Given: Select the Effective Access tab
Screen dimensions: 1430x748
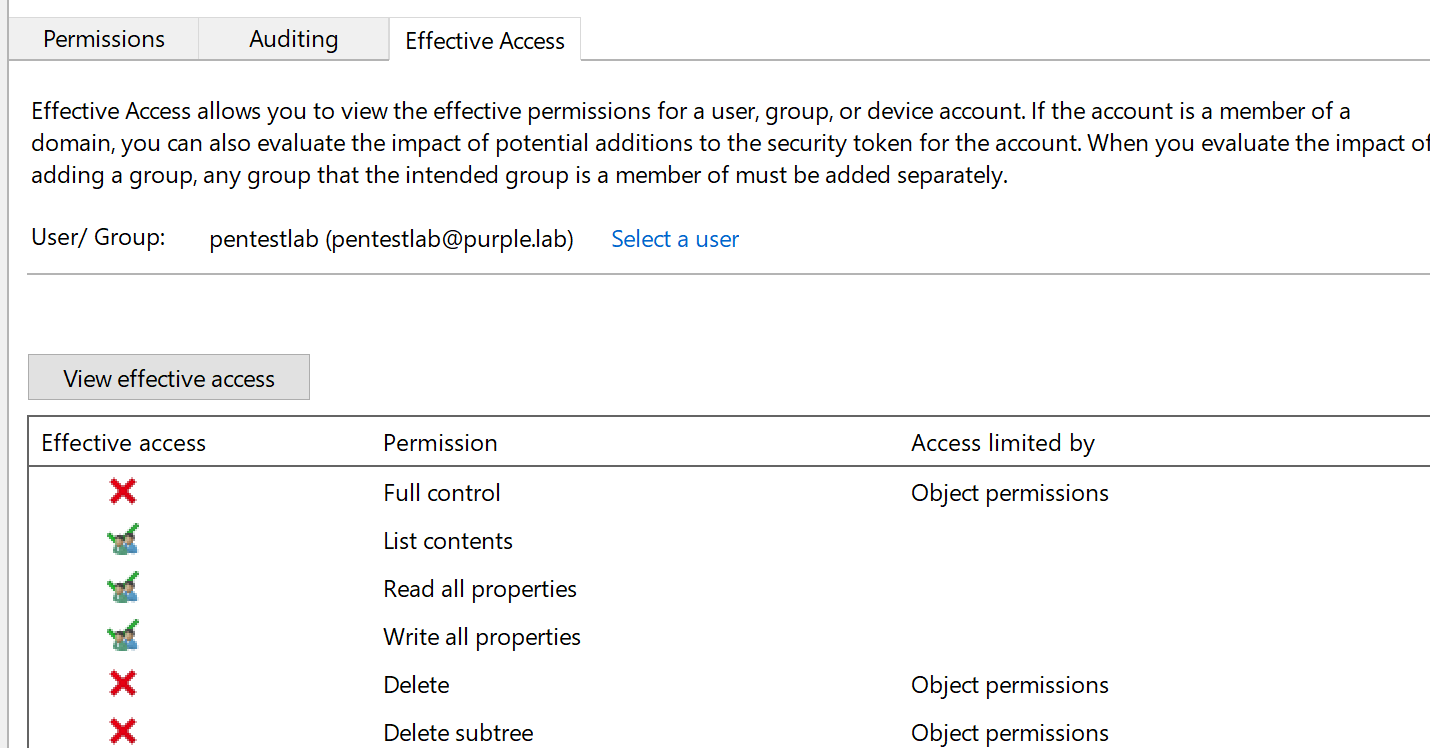Looking at the screenshot, I should tap(484, 41).
